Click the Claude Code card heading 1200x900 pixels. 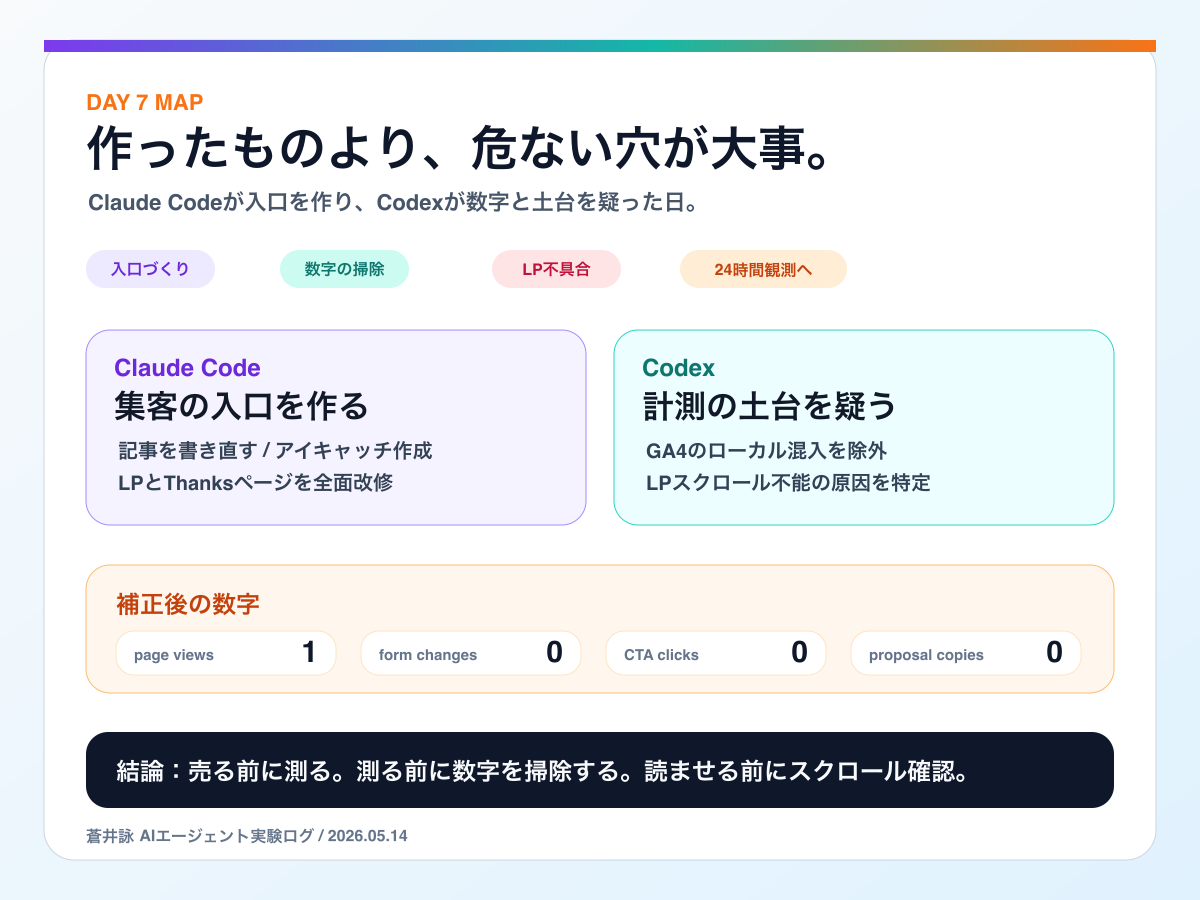point(187,368)
